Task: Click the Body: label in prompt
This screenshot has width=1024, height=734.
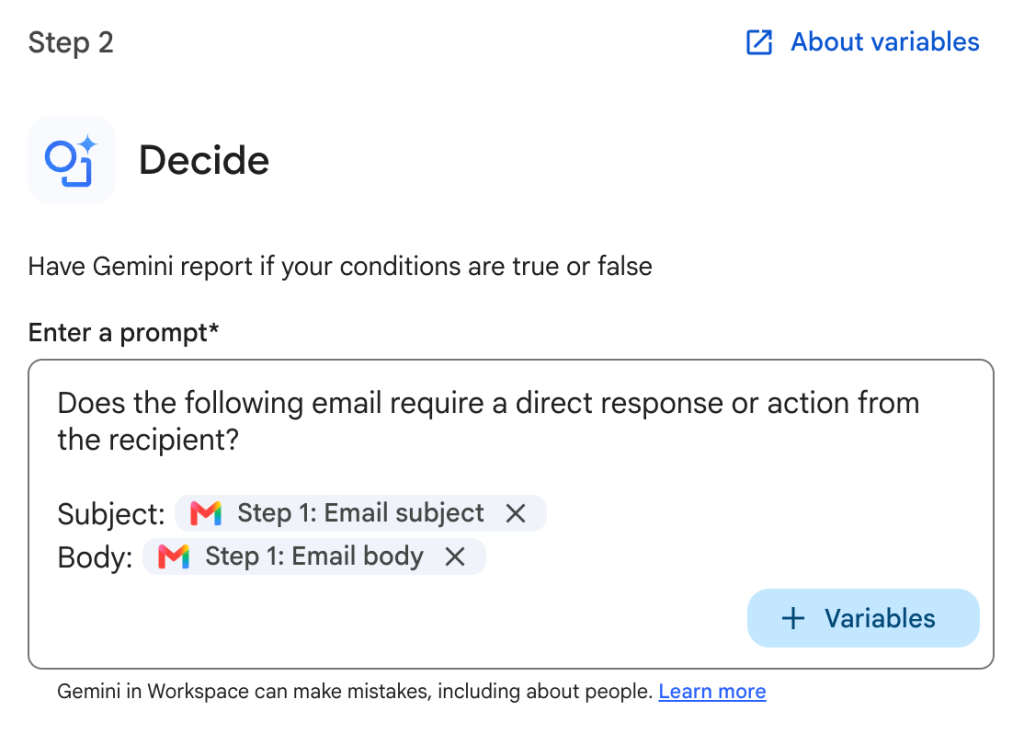Action: pyautogui.click(x=95, y=558)
